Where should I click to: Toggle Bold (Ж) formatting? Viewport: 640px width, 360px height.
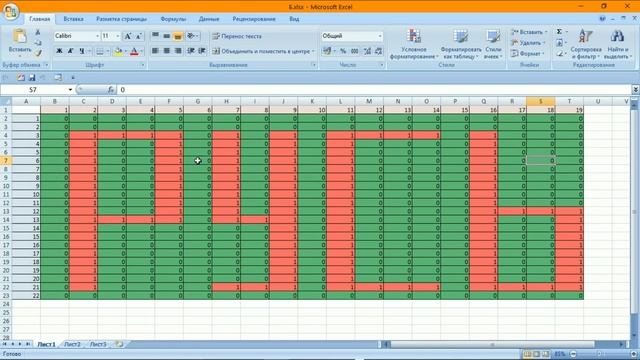coord(59,51)
